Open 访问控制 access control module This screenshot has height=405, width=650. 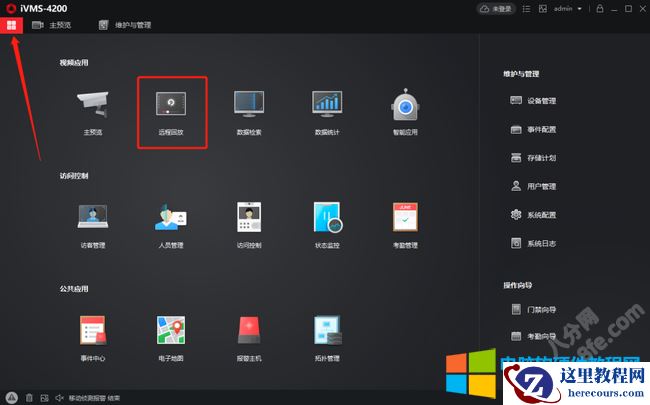click(x=249, y=226)
